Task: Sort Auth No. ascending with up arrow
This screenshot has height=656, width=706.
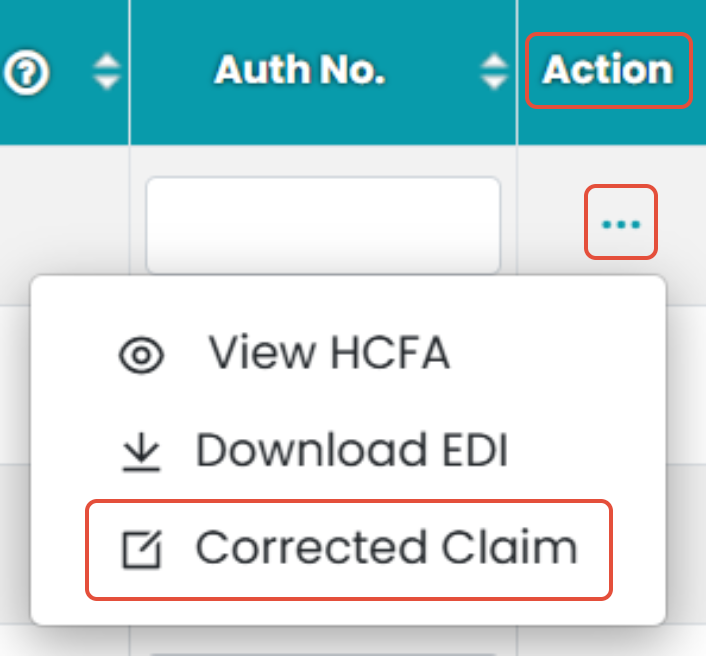Action: click(x=493, y=62)
